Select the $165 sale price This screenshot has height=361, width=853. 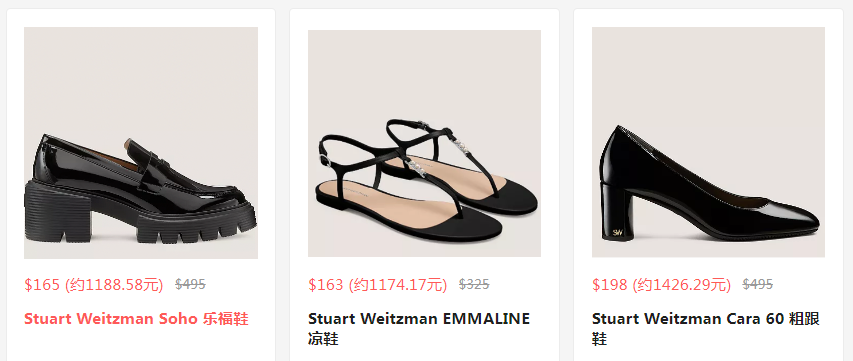click(42, 284)
